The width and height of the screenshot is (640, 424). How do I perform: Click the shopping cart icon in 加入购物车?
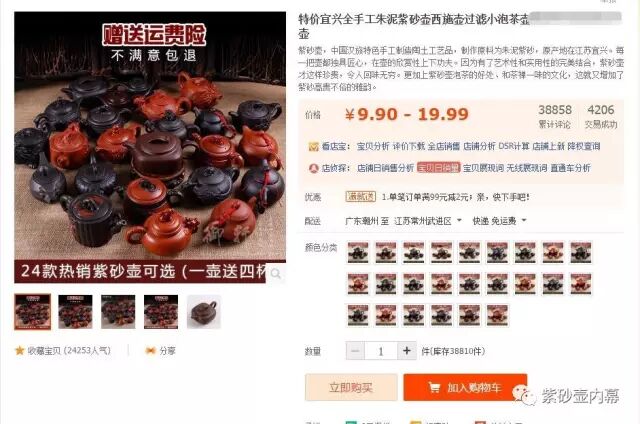(x=434, y=387)
